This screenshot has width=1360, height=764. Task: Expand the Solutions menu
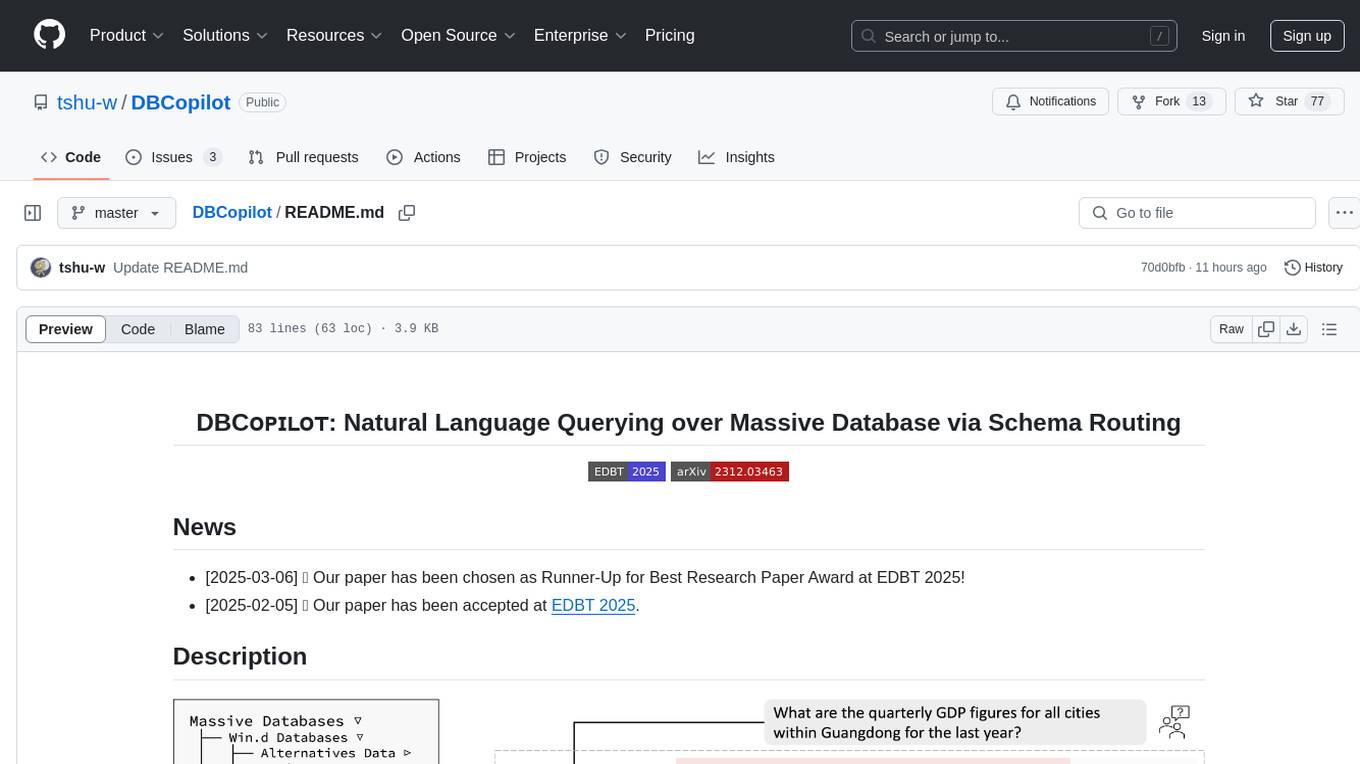click(x=225, y=35)
